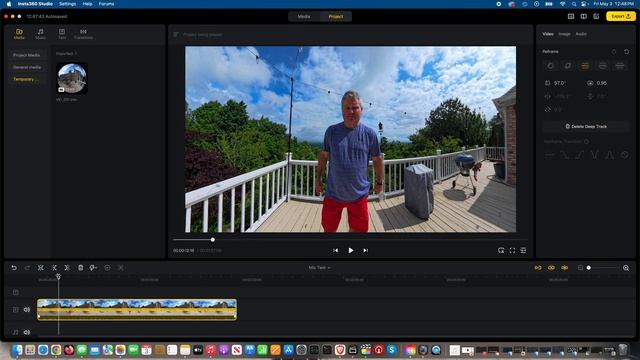Toggle the split panel layout icon in title bar
640x360 pixels.
(x=584, y=16)
